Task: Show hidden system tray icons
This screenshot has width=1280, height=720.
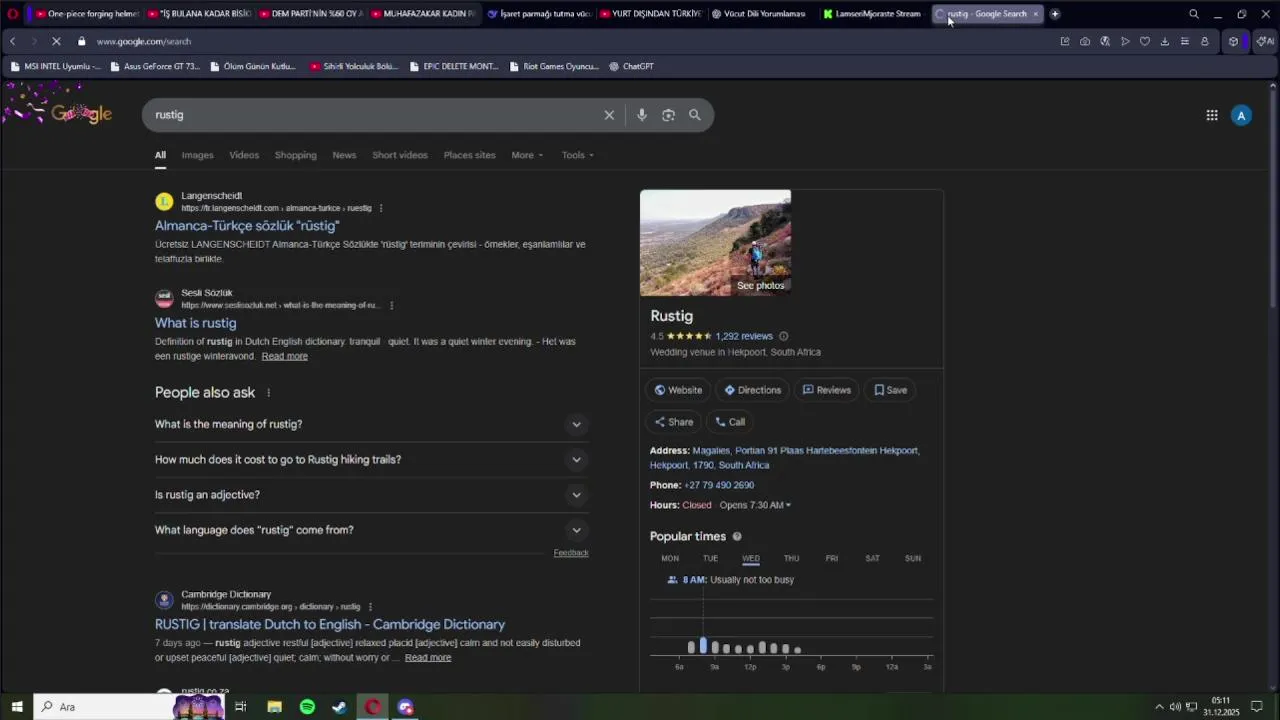Action: click(x=1159, y=707)
